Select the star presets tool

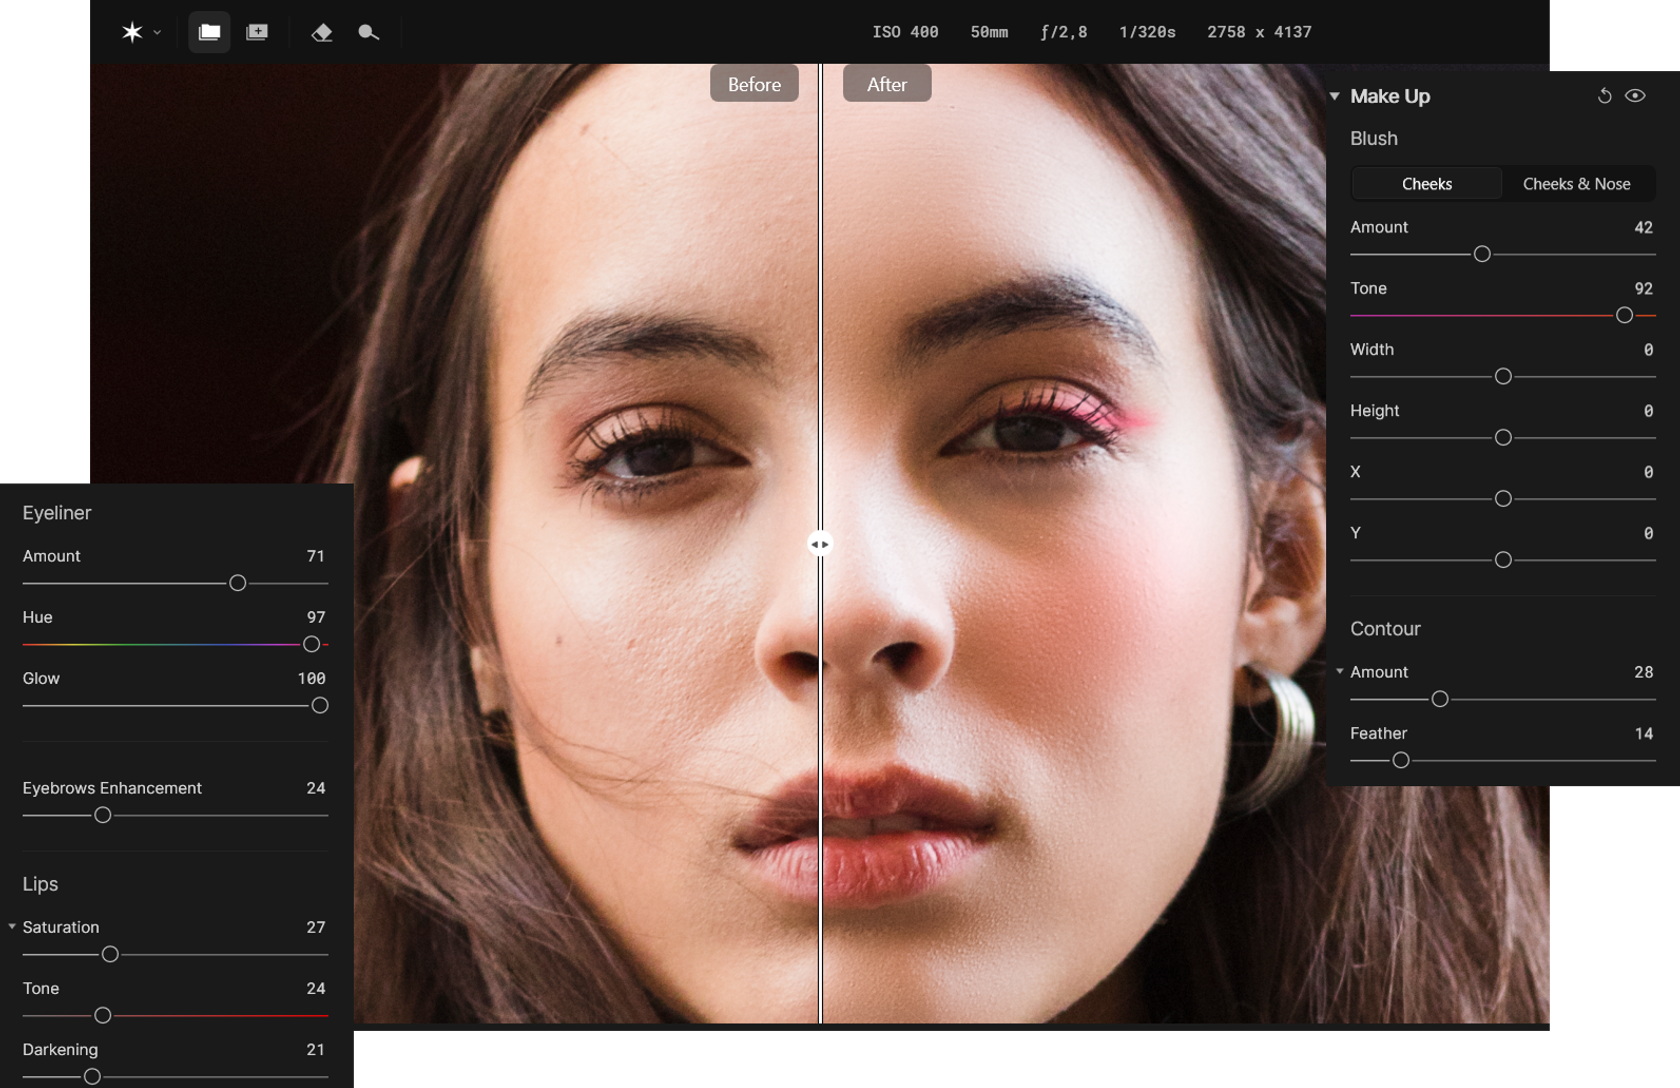click(x=131, y=32)
